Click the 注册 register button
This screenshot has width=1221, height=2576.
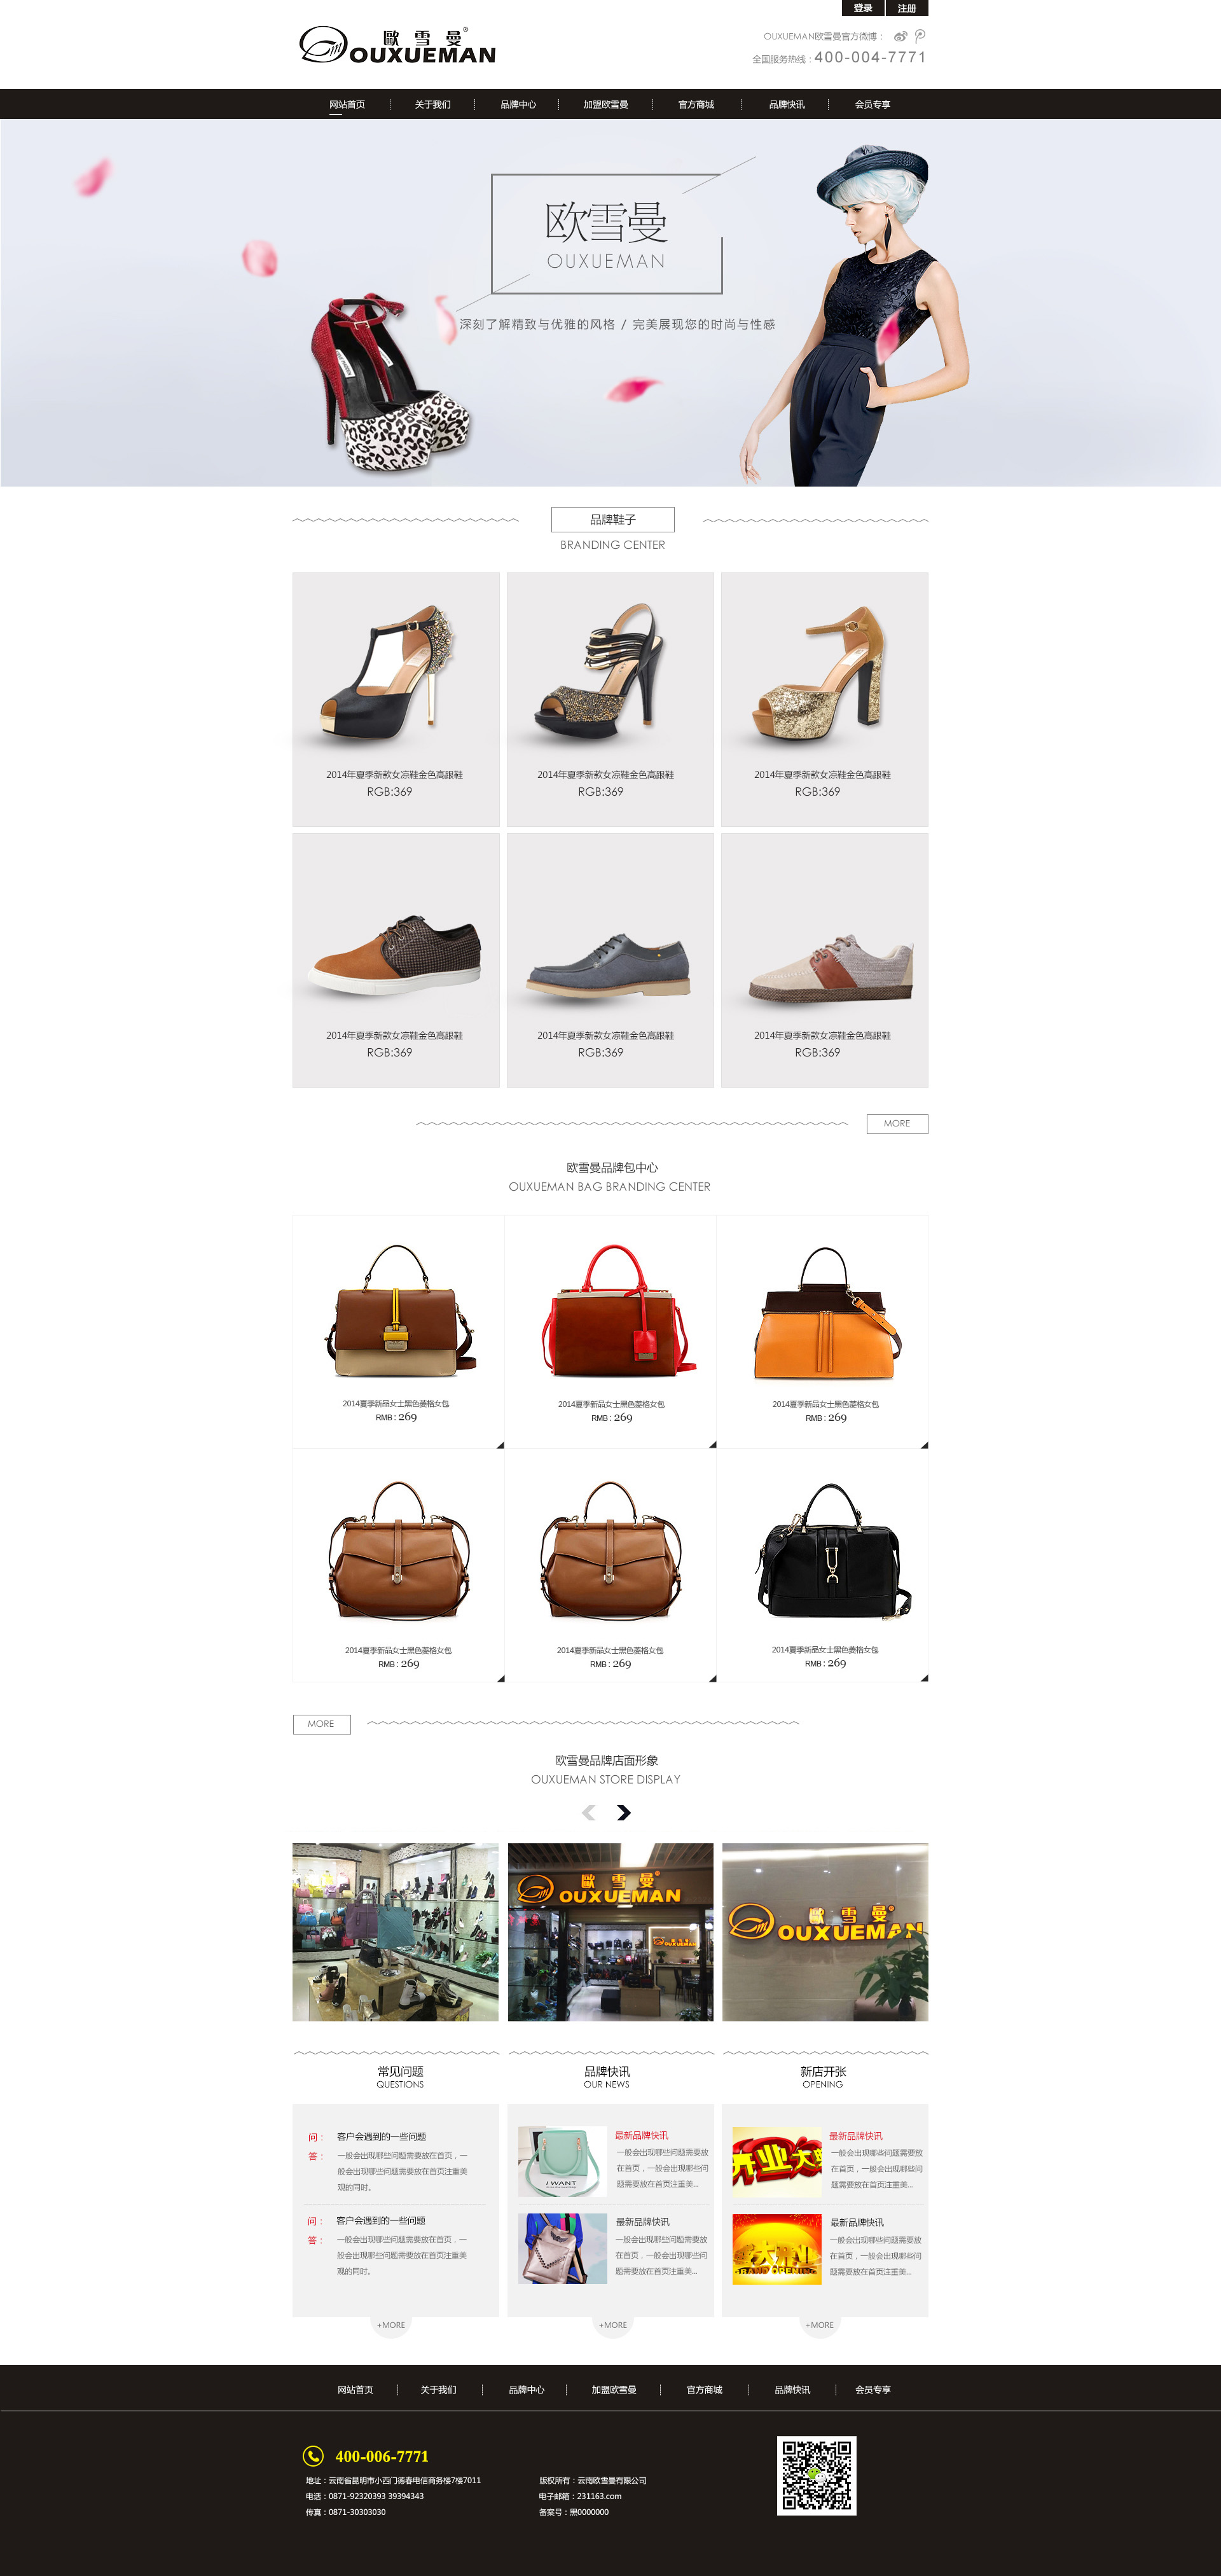tap(907, 8)
